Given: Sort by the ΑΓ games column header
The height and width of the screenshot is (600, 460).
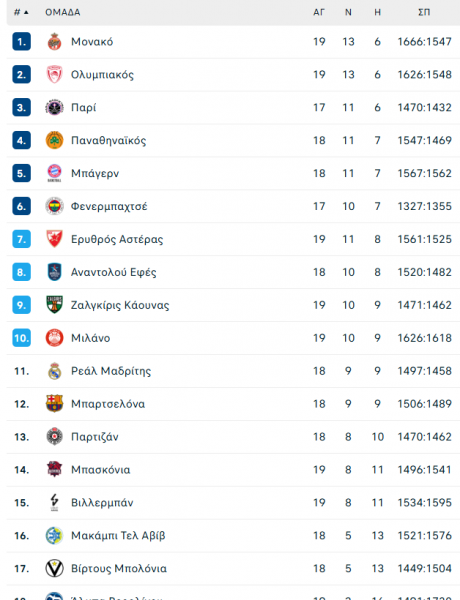Looking at the screenshot, I should 319,12.
